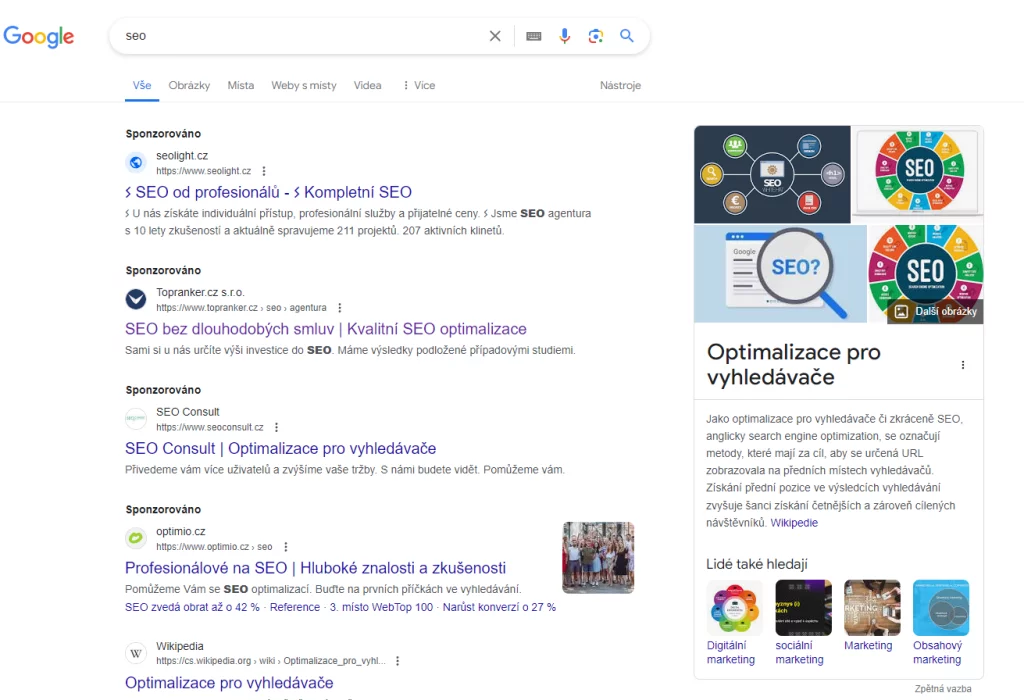Click the 'Digitální marketing' text link
Image resolution: width=1024 pixels, height=700 pixels.
731,652
